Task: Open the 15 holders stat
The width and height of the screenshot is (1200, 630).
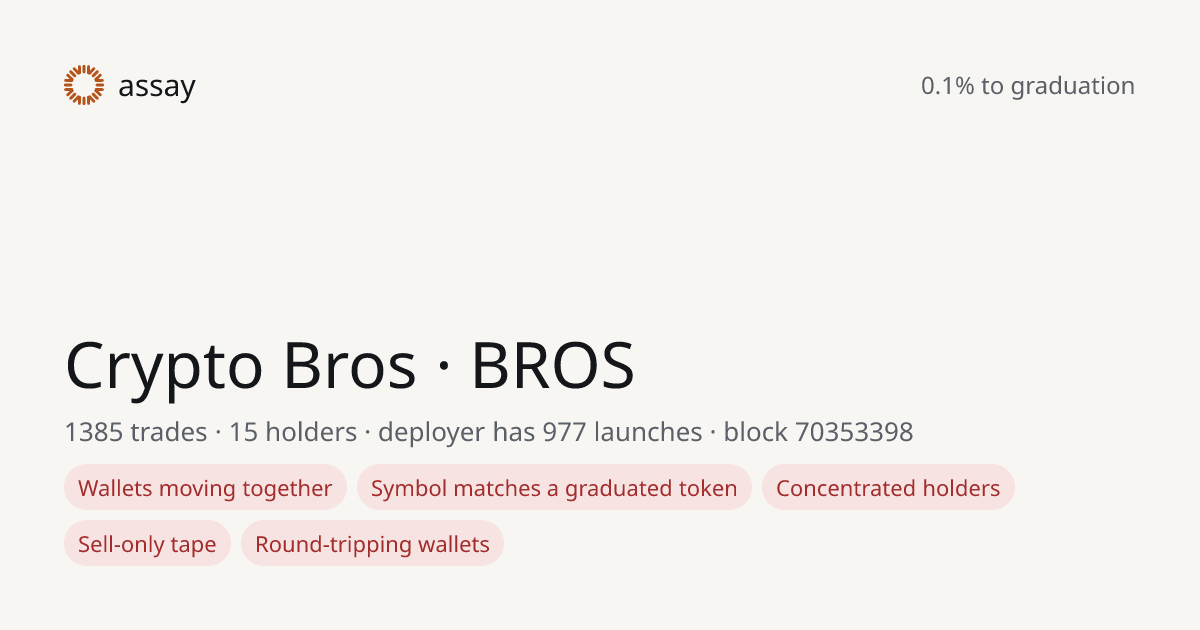Action: tap(293, 432)
